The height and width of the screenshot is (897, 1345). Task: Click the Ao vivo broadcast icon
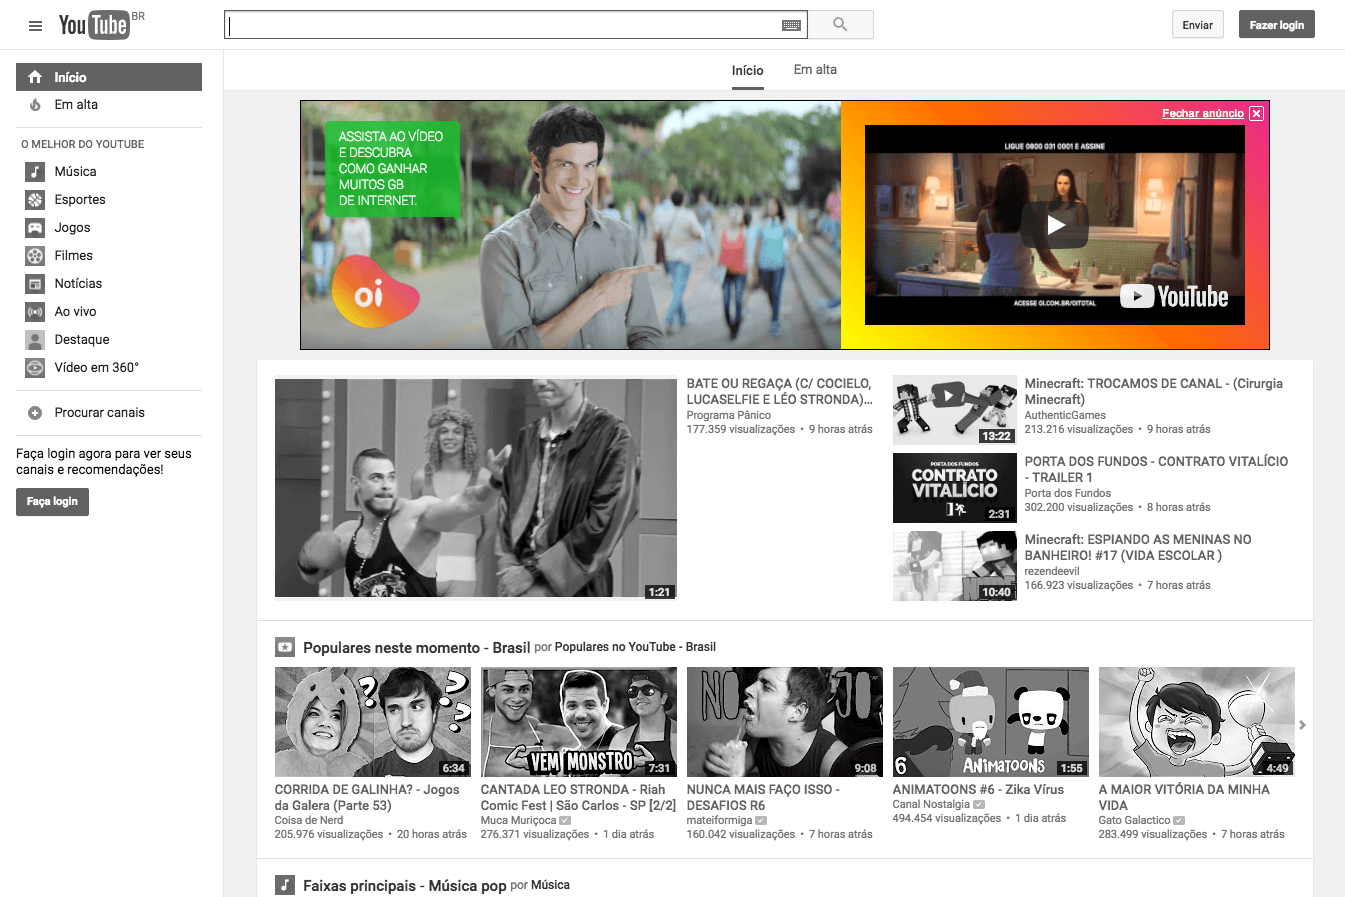[35, 312]
